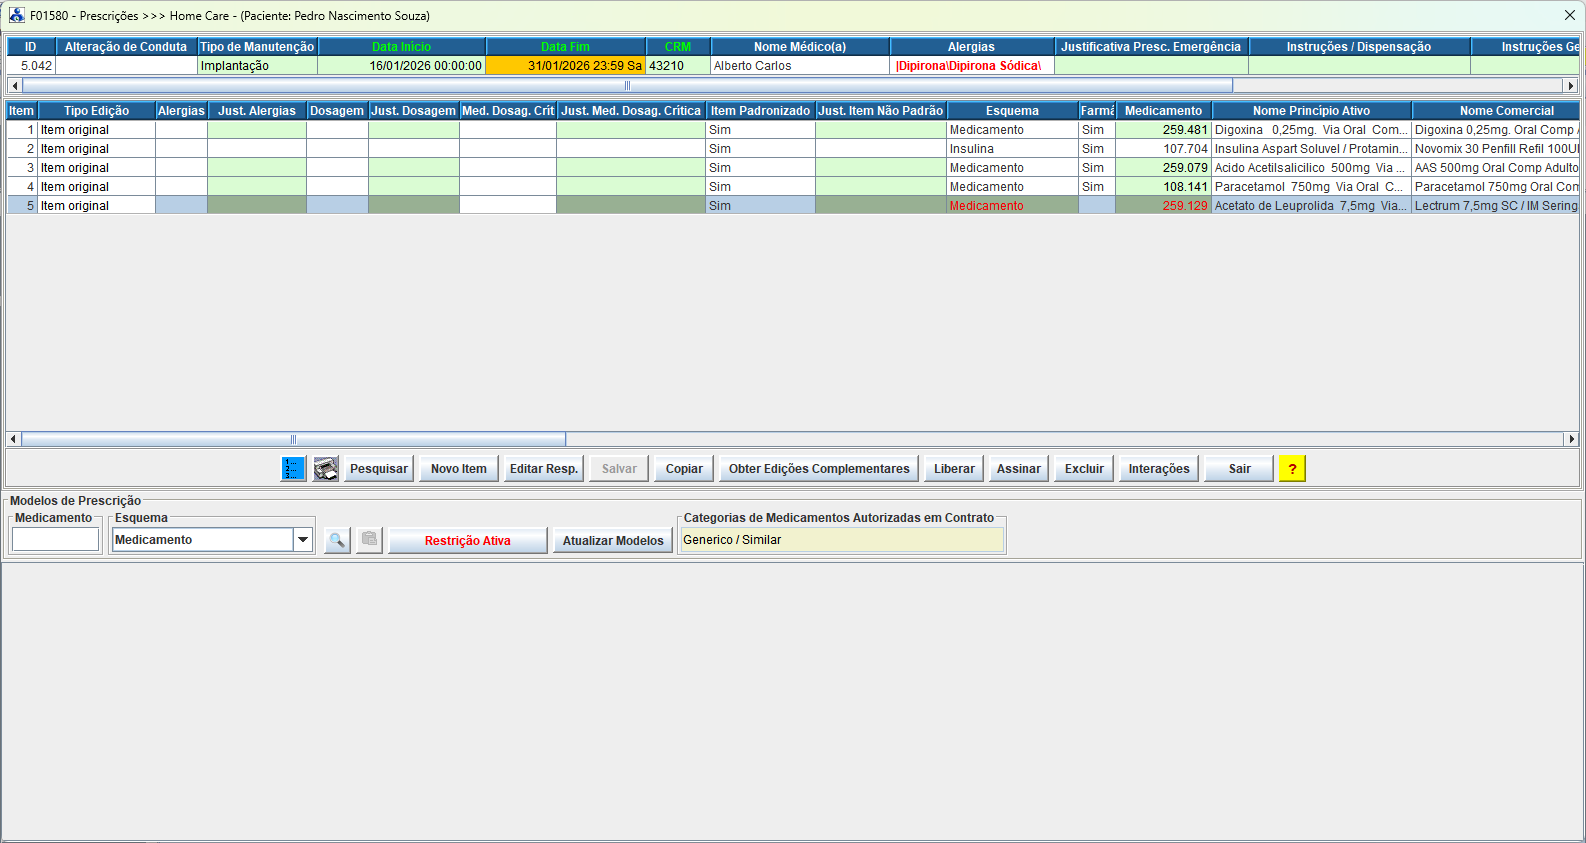Select the Insulina Aspart prescription row
This screenshot has height=843, width=1586.
(1309, 149)
